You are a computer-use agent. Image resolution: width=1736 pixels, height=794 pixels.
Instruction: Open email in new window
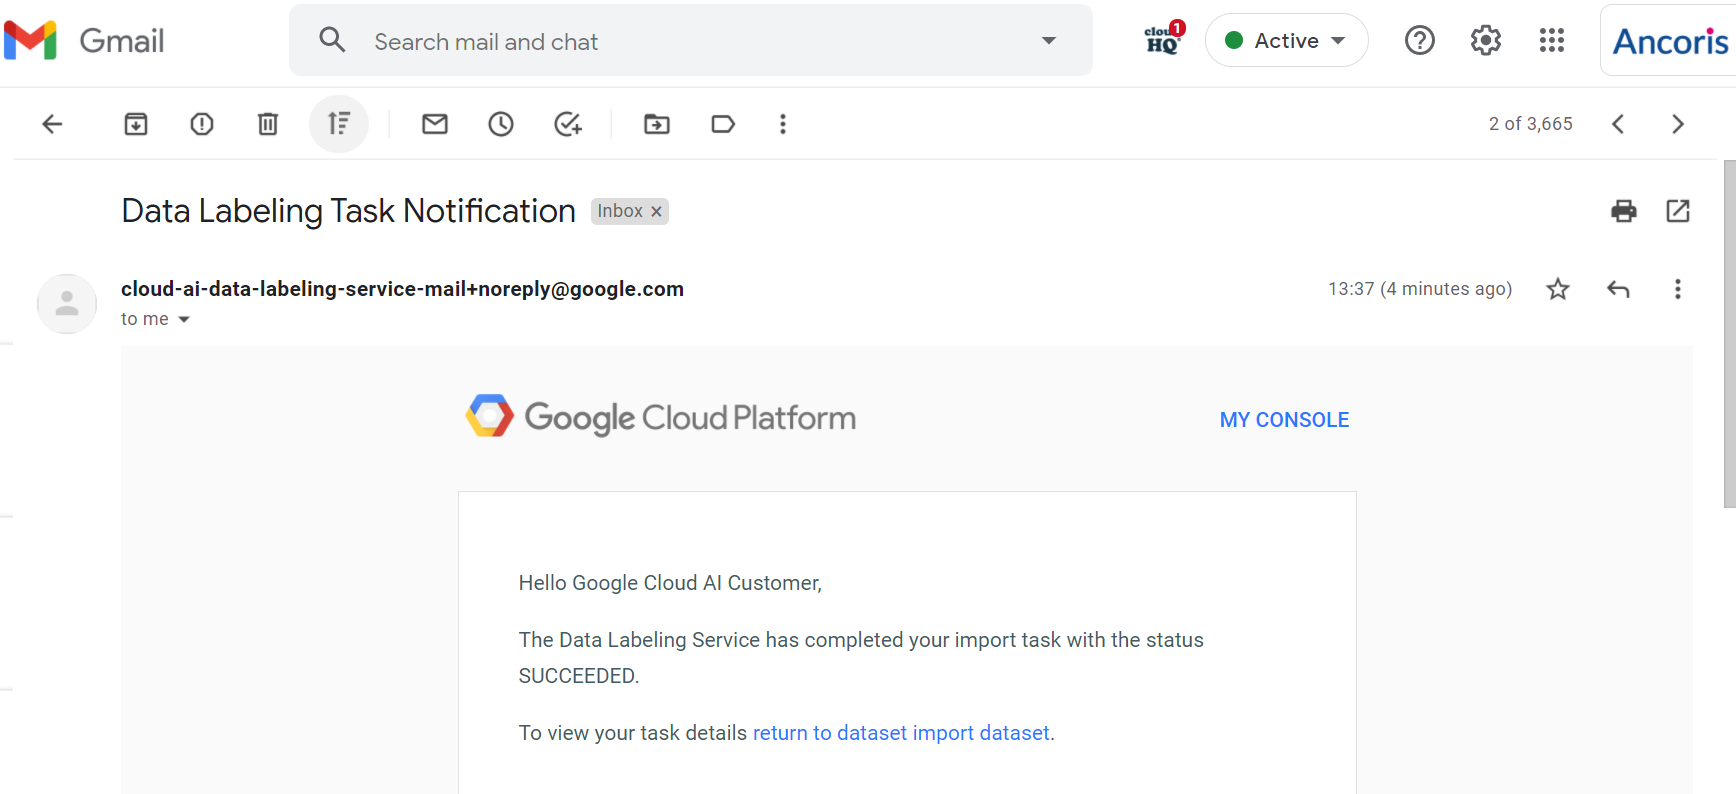point(1678,211)
